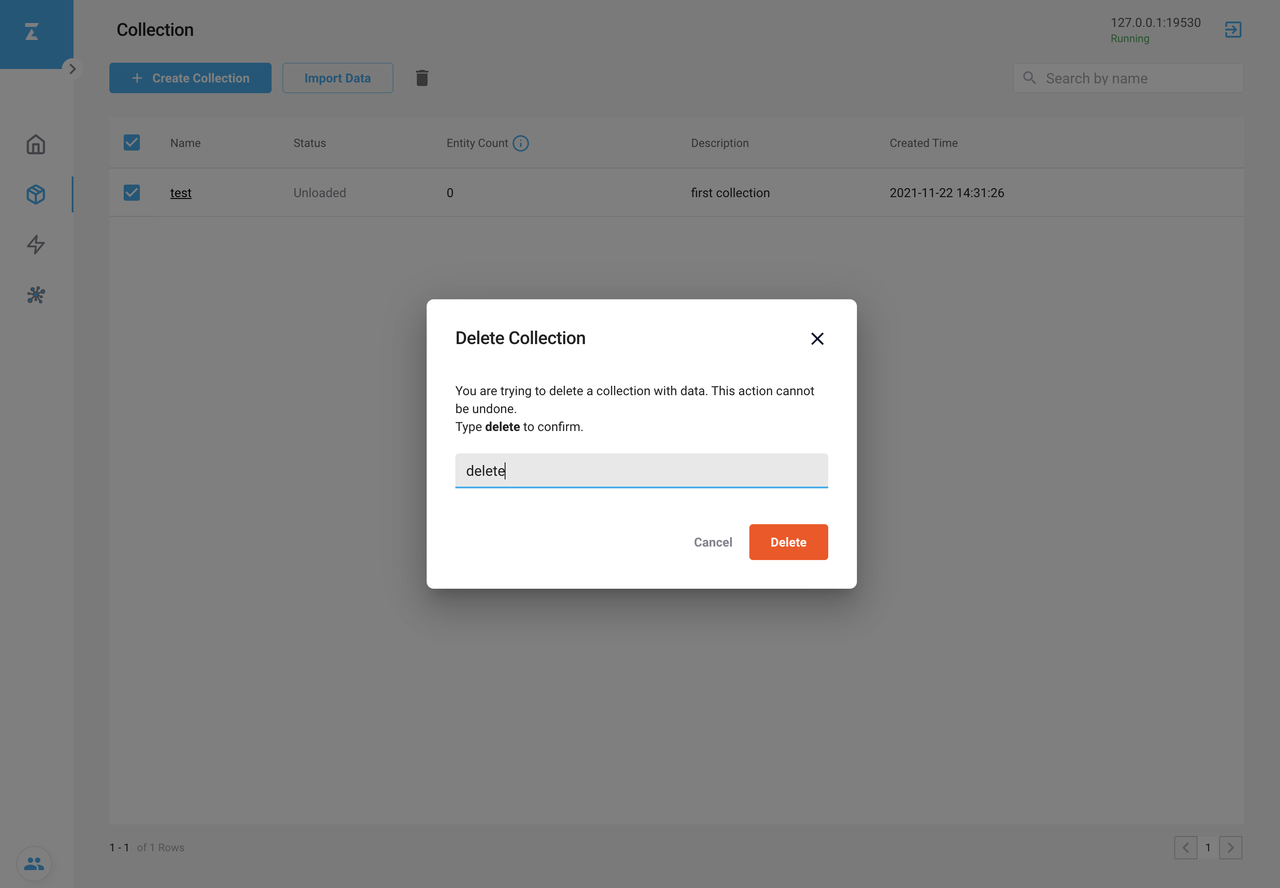Image resolution: width=1280 pixels, height=888 pixels.
Task: Toggle the select-all header checkbox
Action: click(x=132, y=143)
